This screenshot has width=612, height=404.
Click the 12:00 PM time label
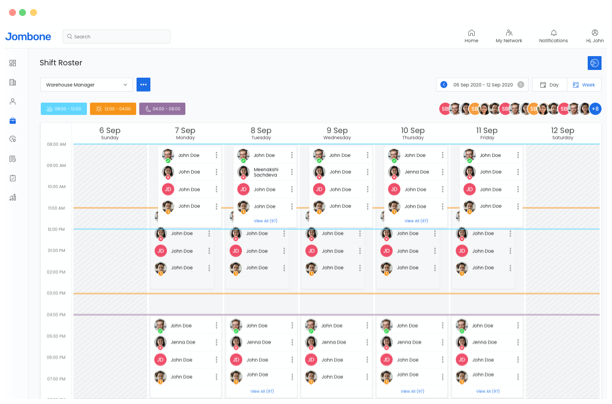click(x=56, y=230)
